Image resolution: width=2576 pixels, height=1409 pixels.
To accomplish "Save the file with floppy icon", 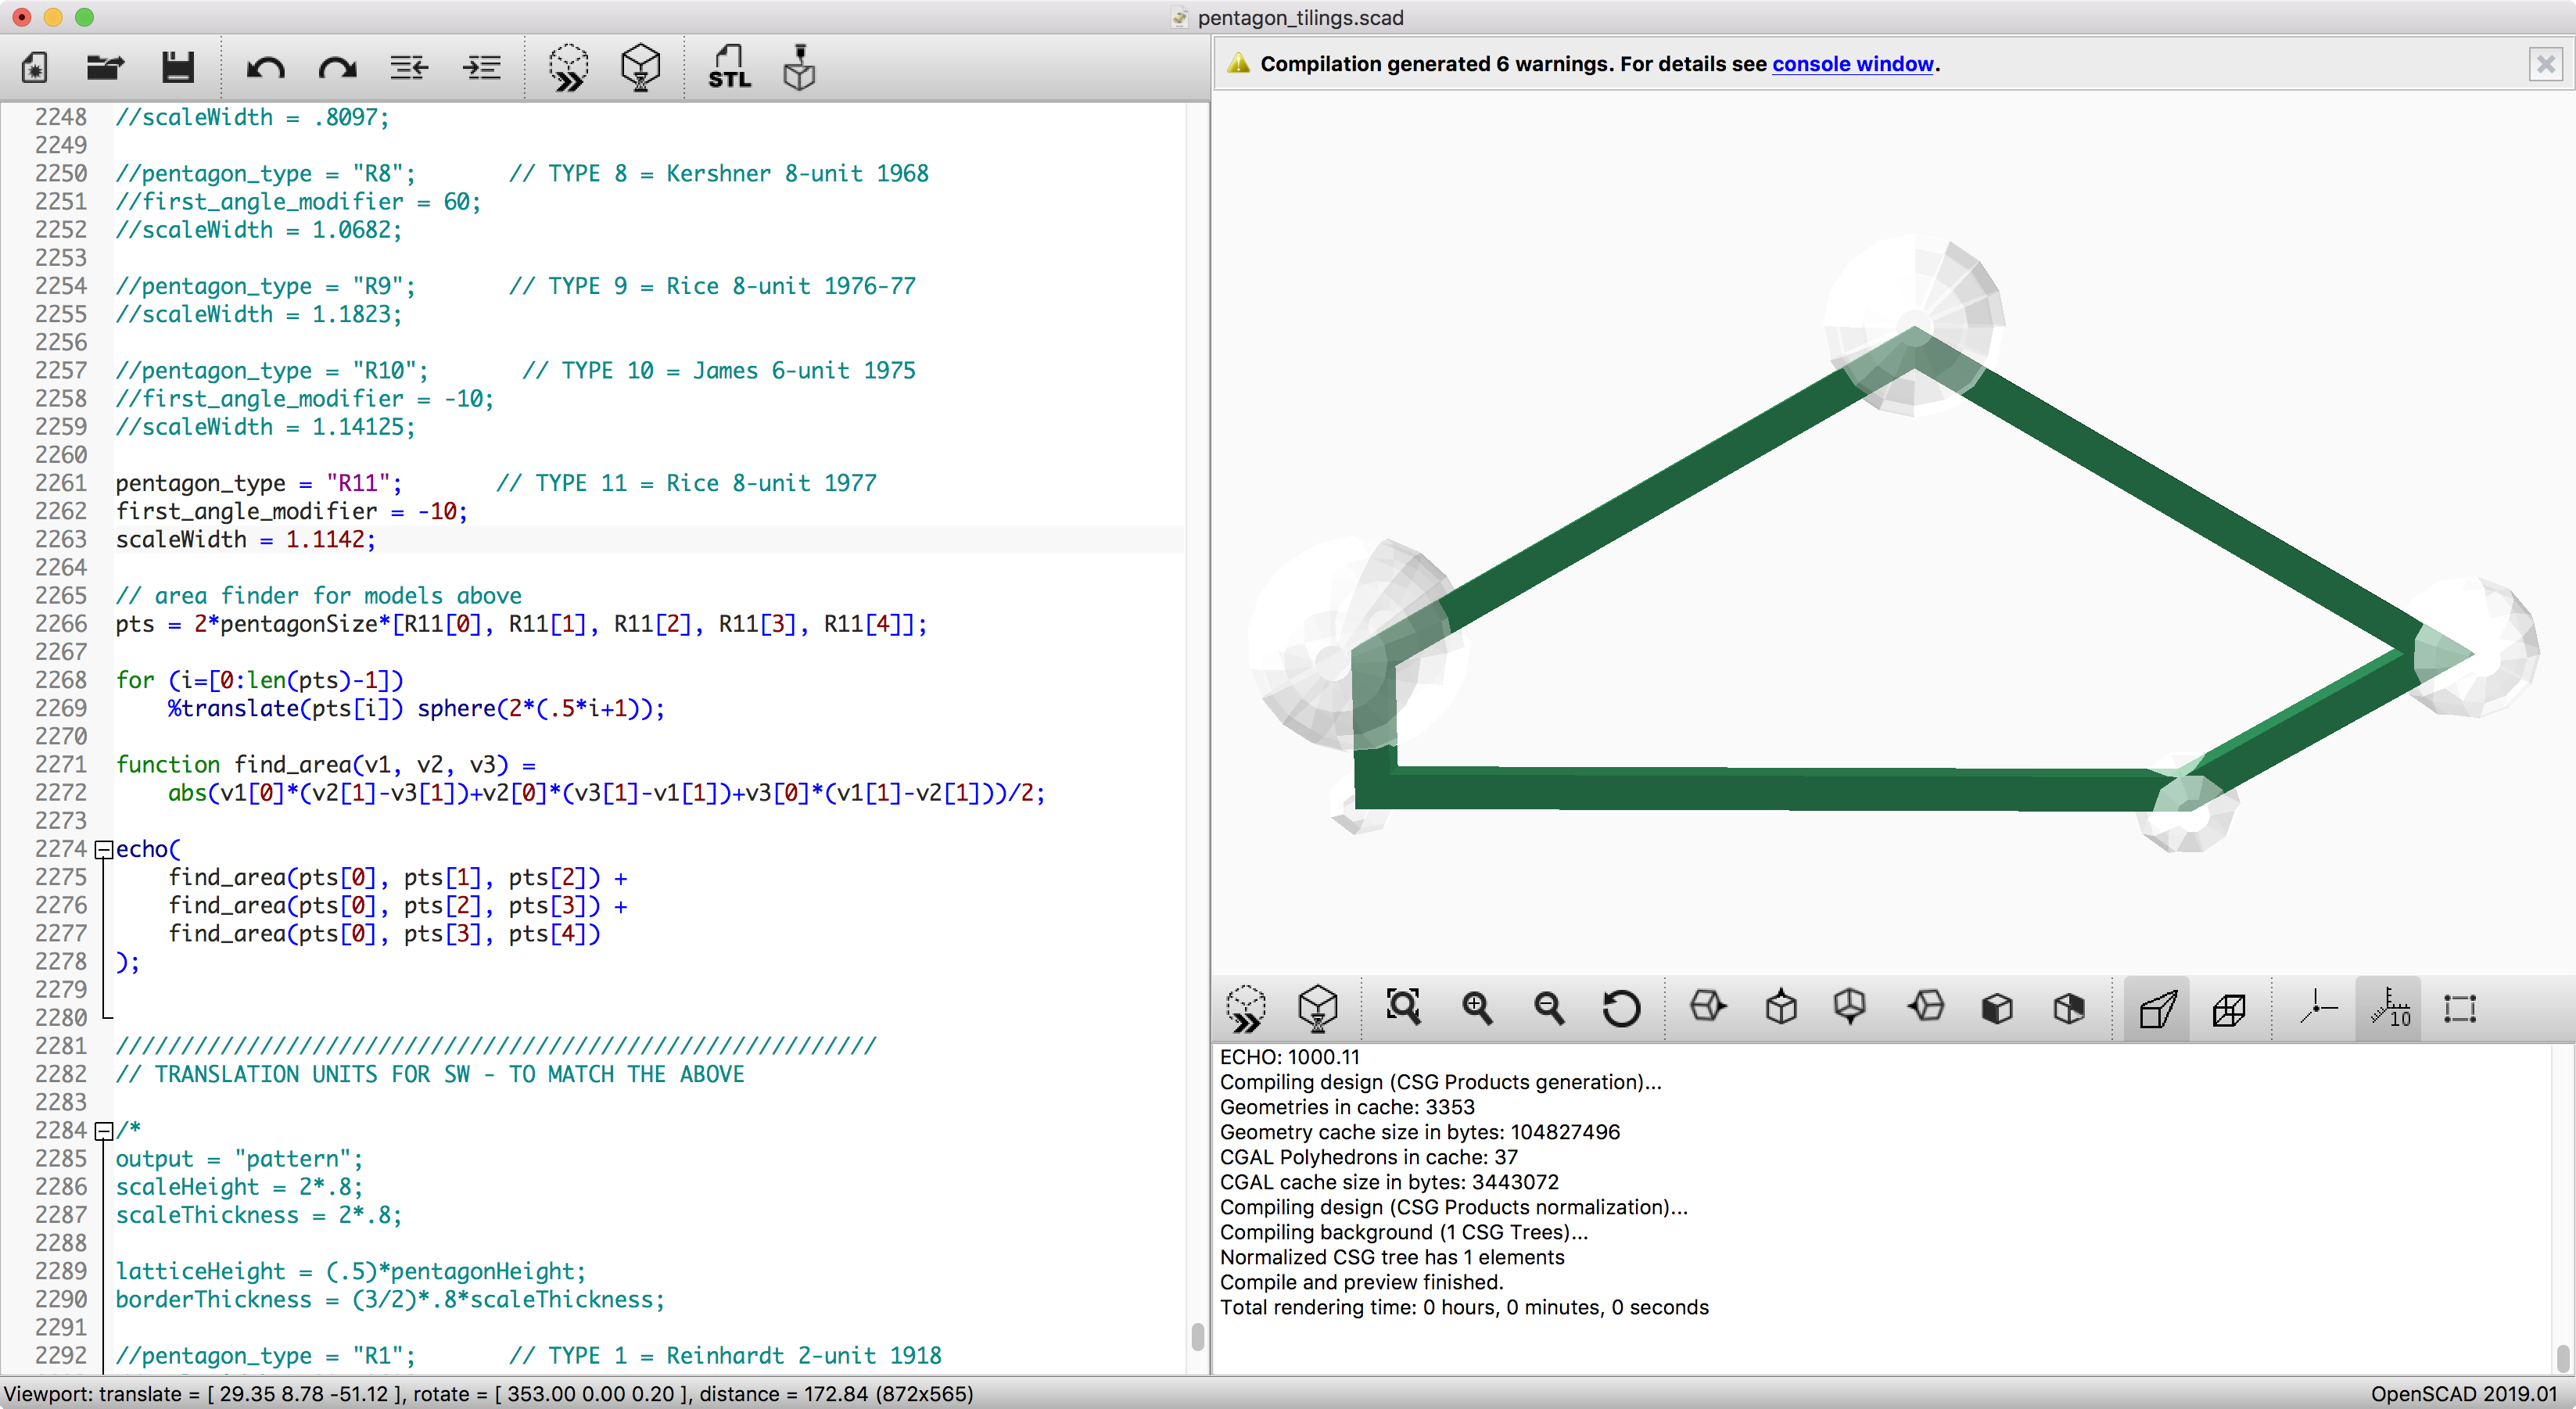I will coord(178,67).
